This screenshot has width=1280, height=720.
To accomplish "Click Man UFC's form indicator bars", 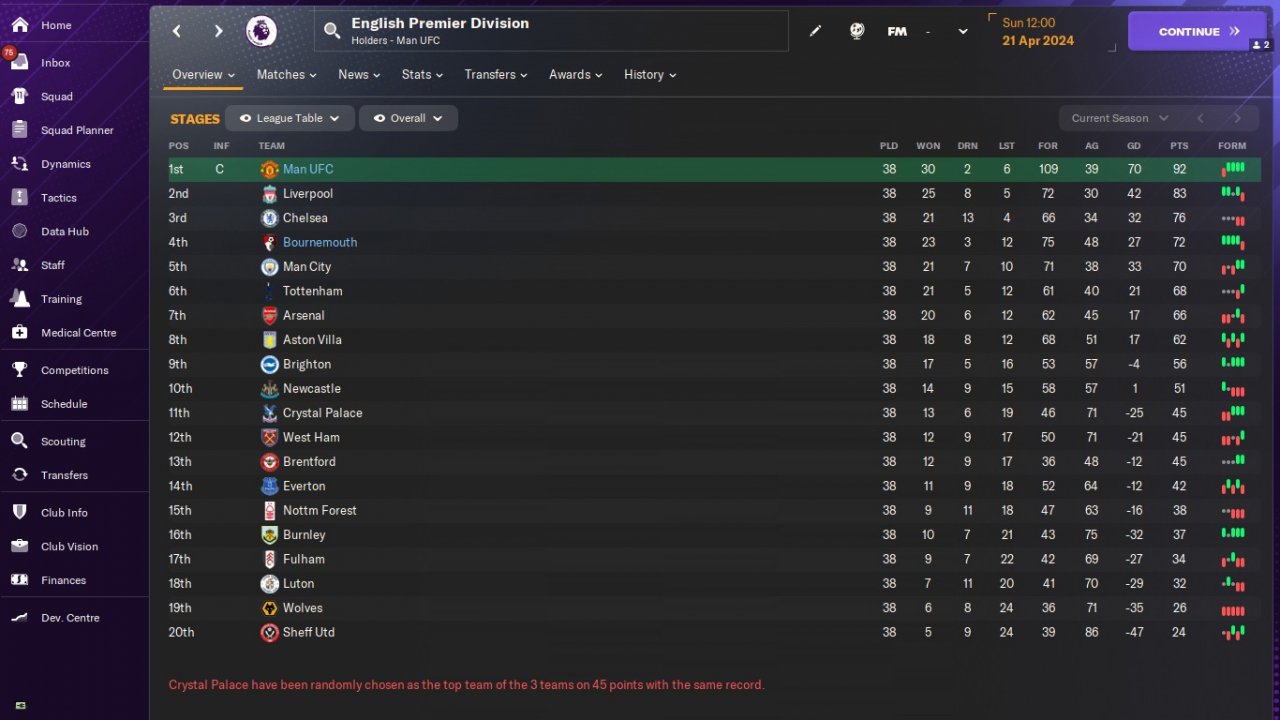I will click(x=1232, y=169).
